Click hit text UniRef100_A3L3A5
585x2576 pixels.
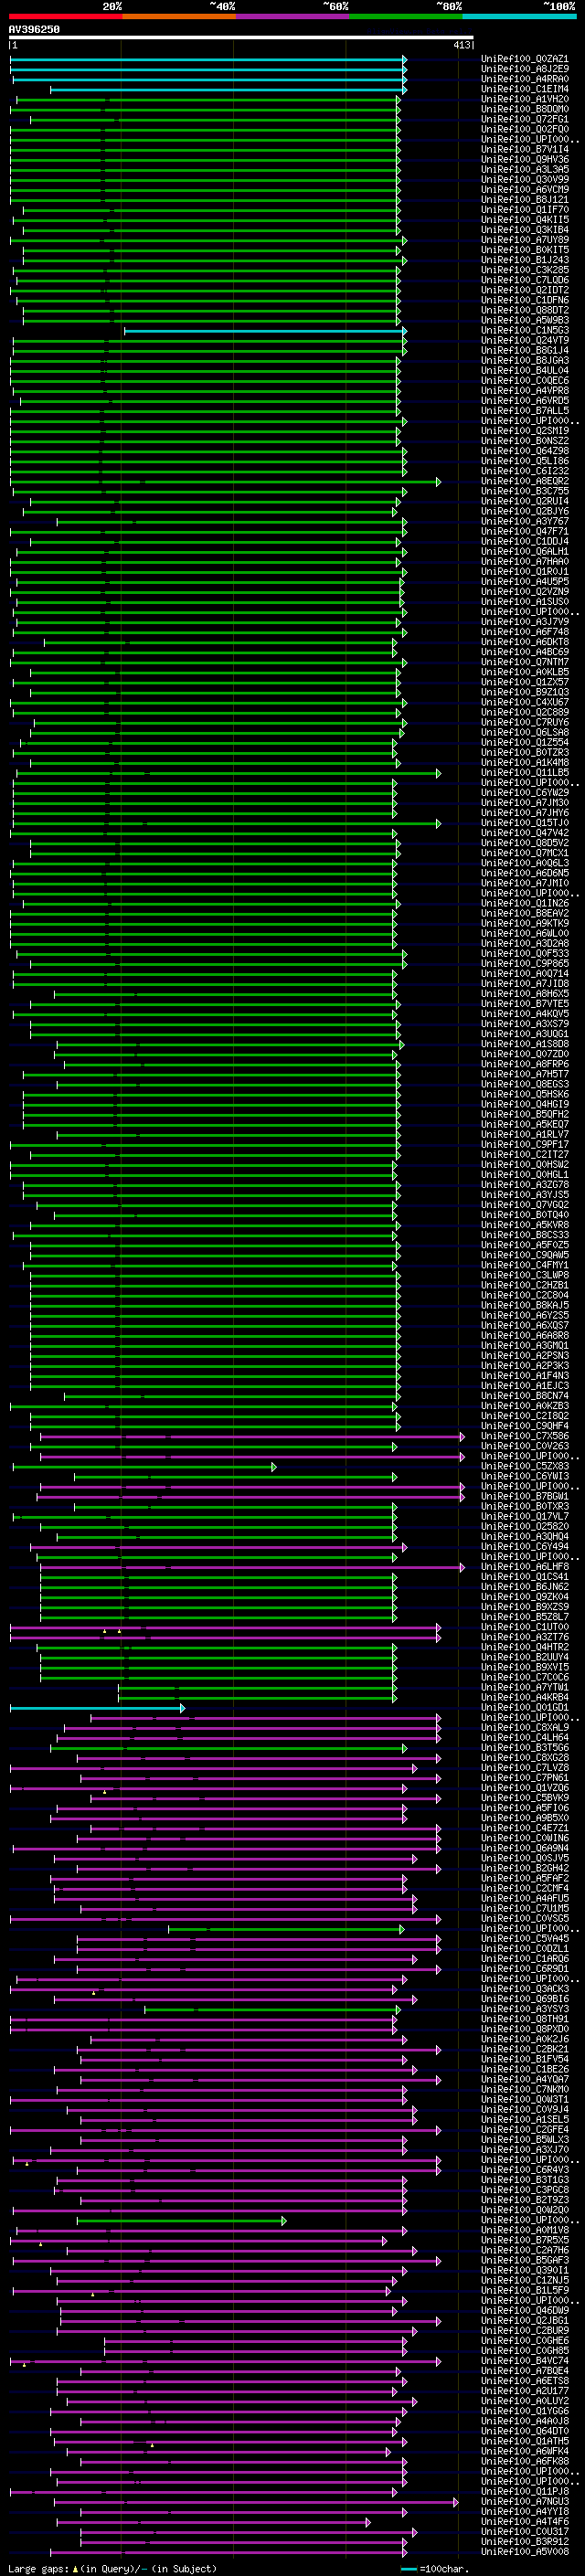coord(524,169)
